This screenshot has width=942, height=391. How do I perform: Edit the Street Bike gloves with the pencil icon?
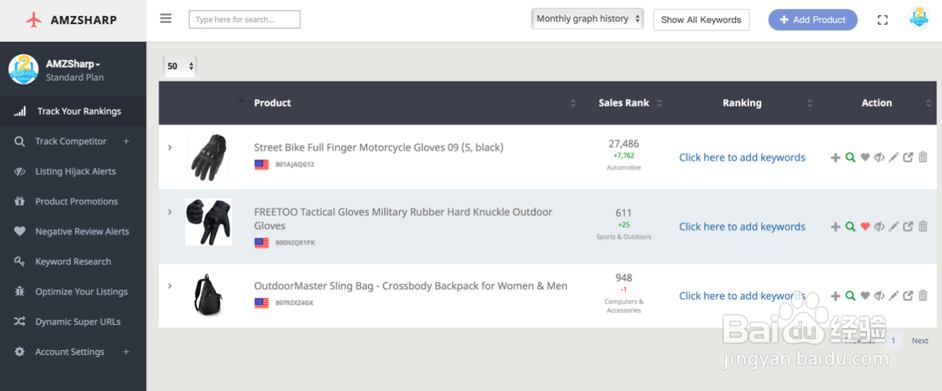click(x=893, y=157)
